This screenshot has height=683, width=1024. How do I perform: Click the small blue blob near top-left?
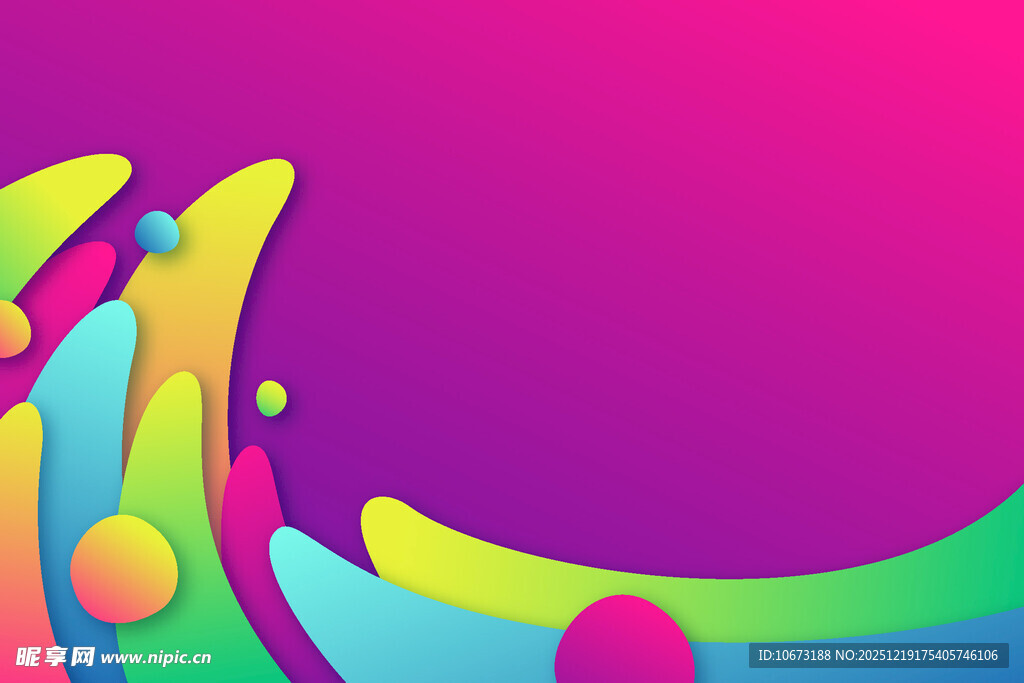(x=157, y=232)
